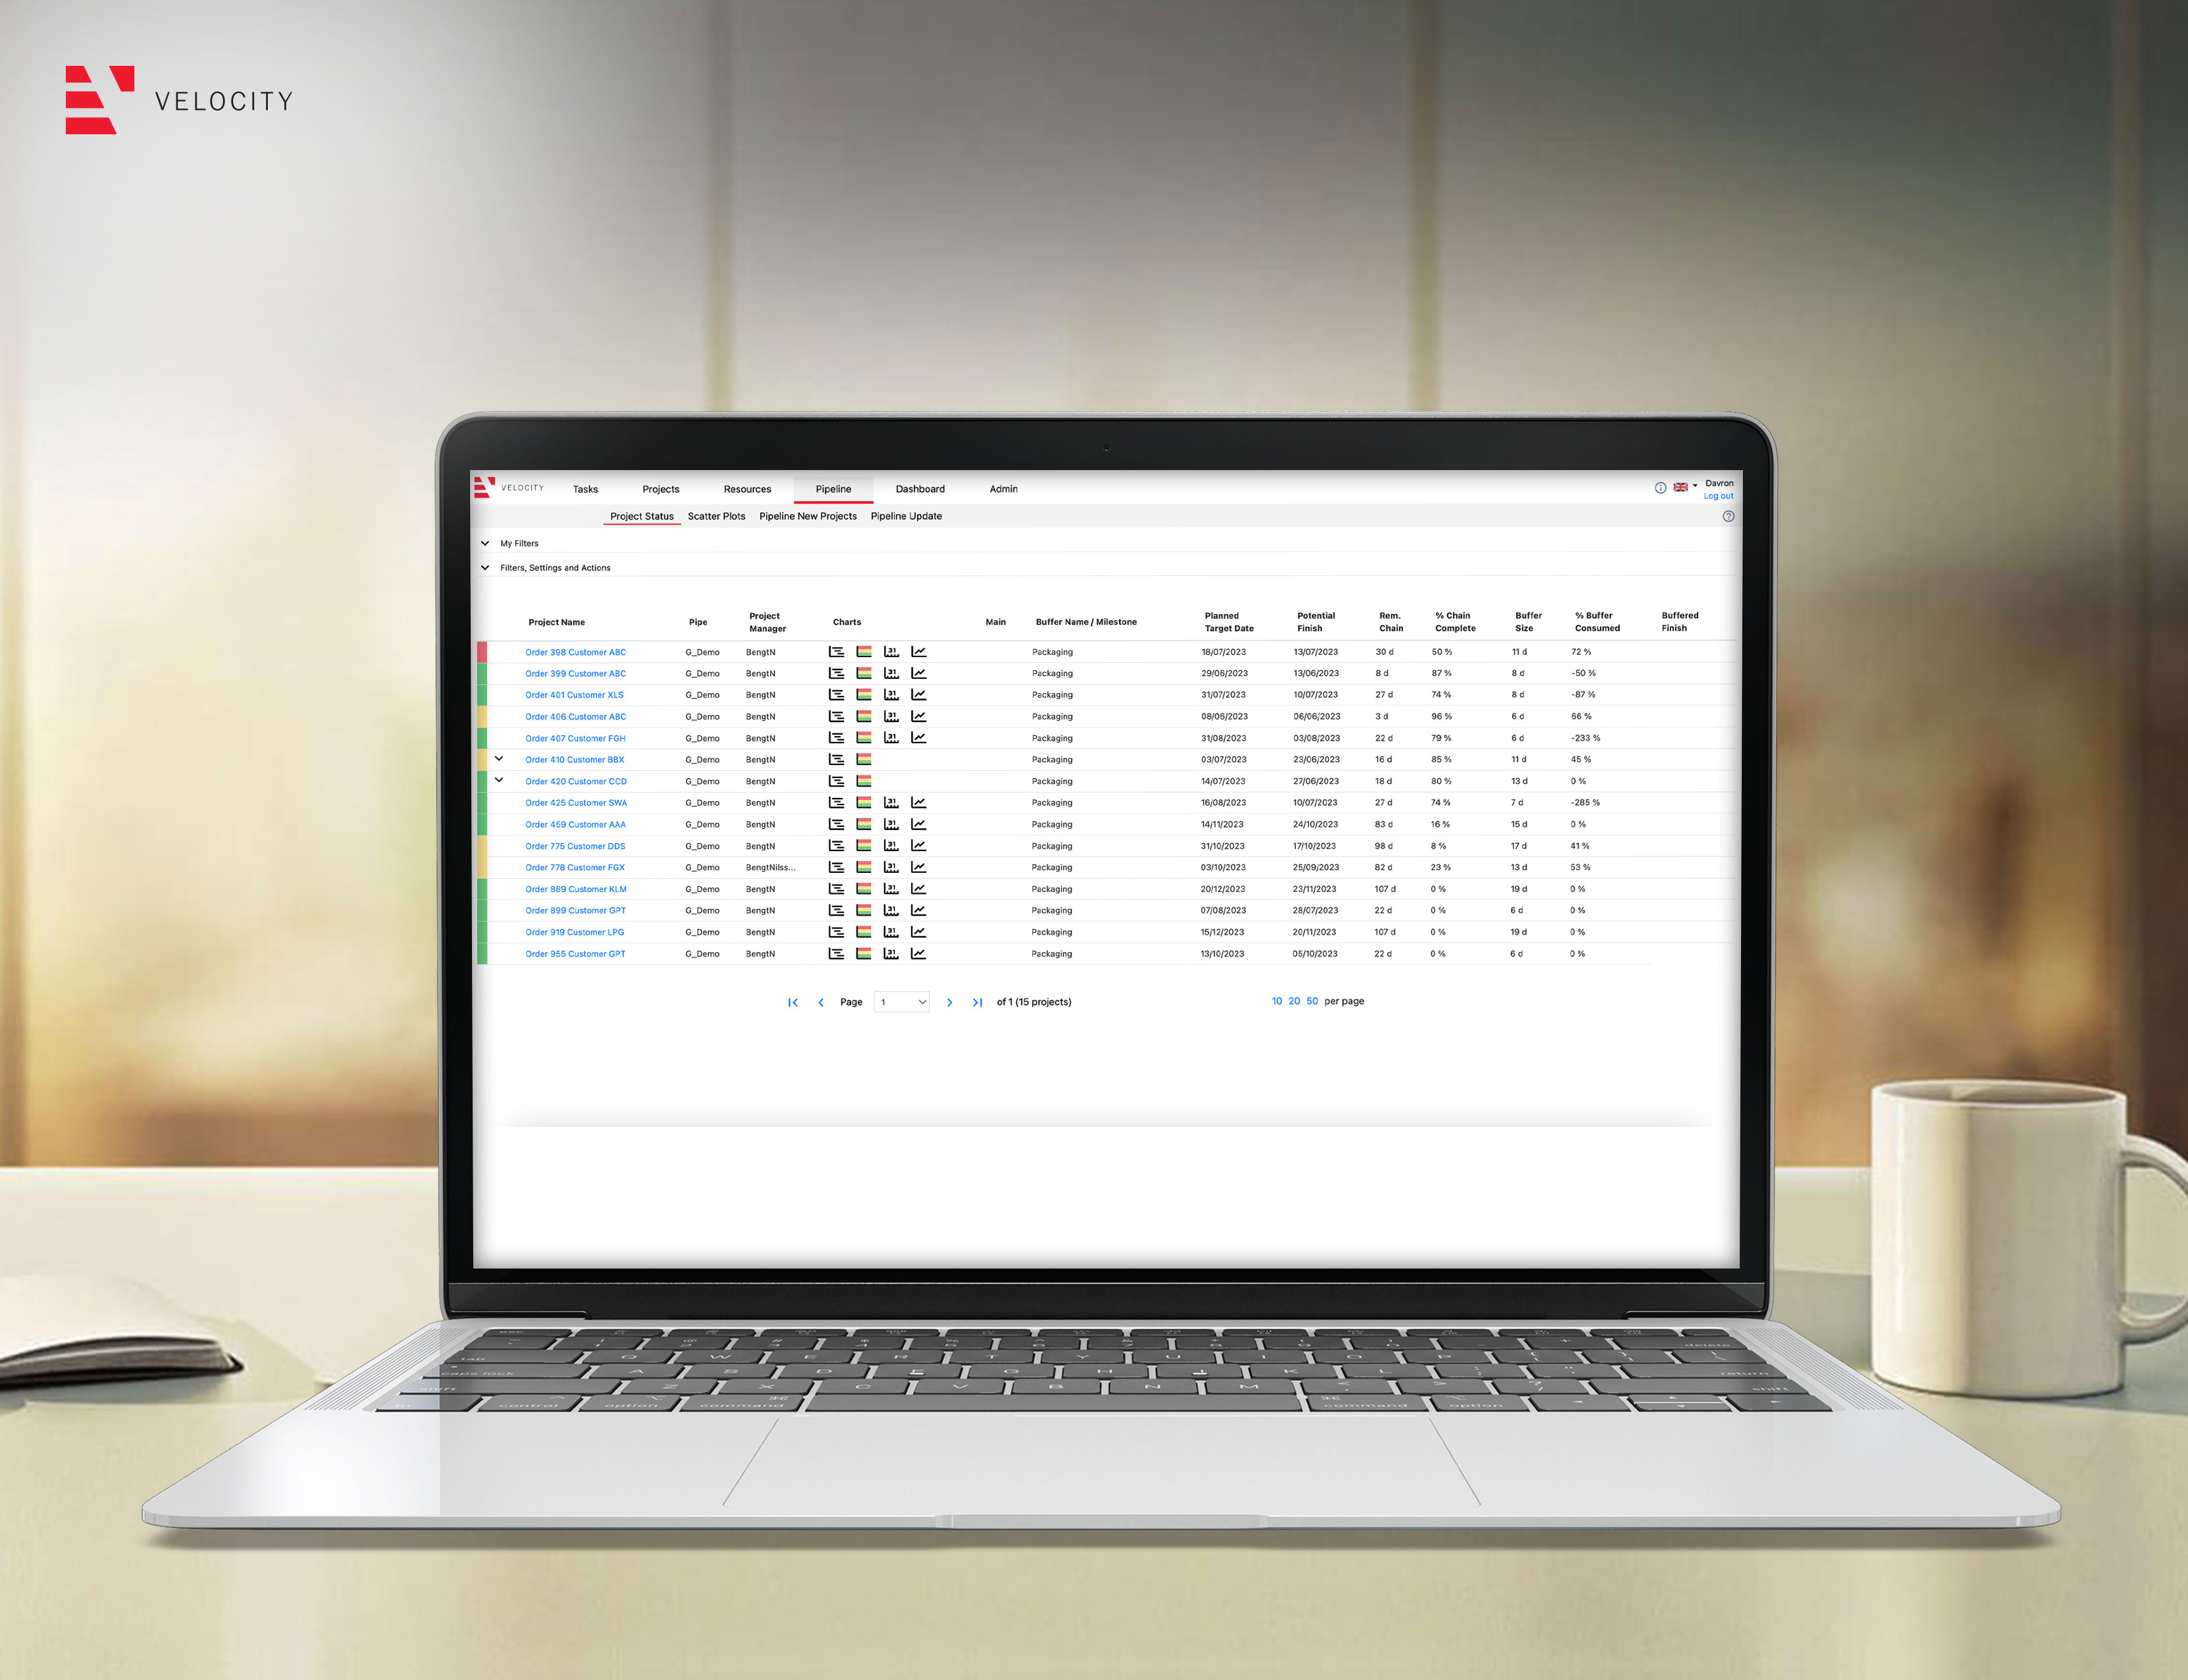2188x1680 pixels.
Task: Click the red status bar of Order 398
Action: click(482, 652)
